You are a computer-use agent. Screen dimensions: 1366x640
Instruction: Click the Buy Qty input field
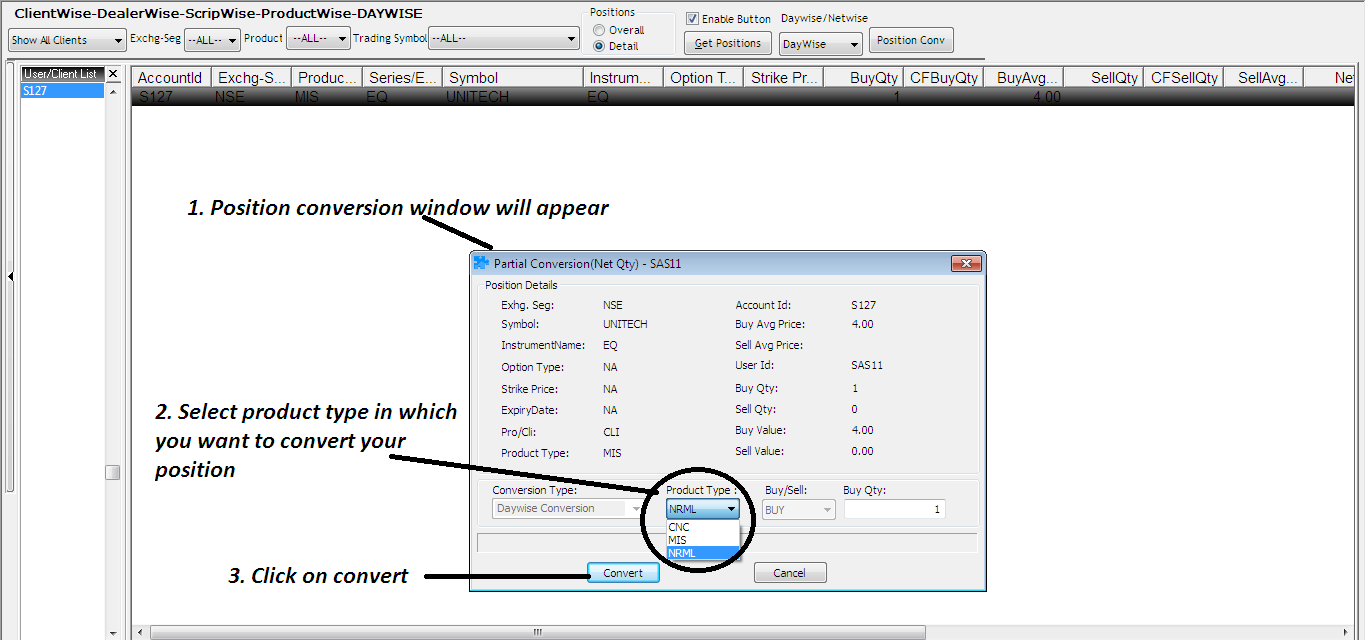(x=893, y=509)
